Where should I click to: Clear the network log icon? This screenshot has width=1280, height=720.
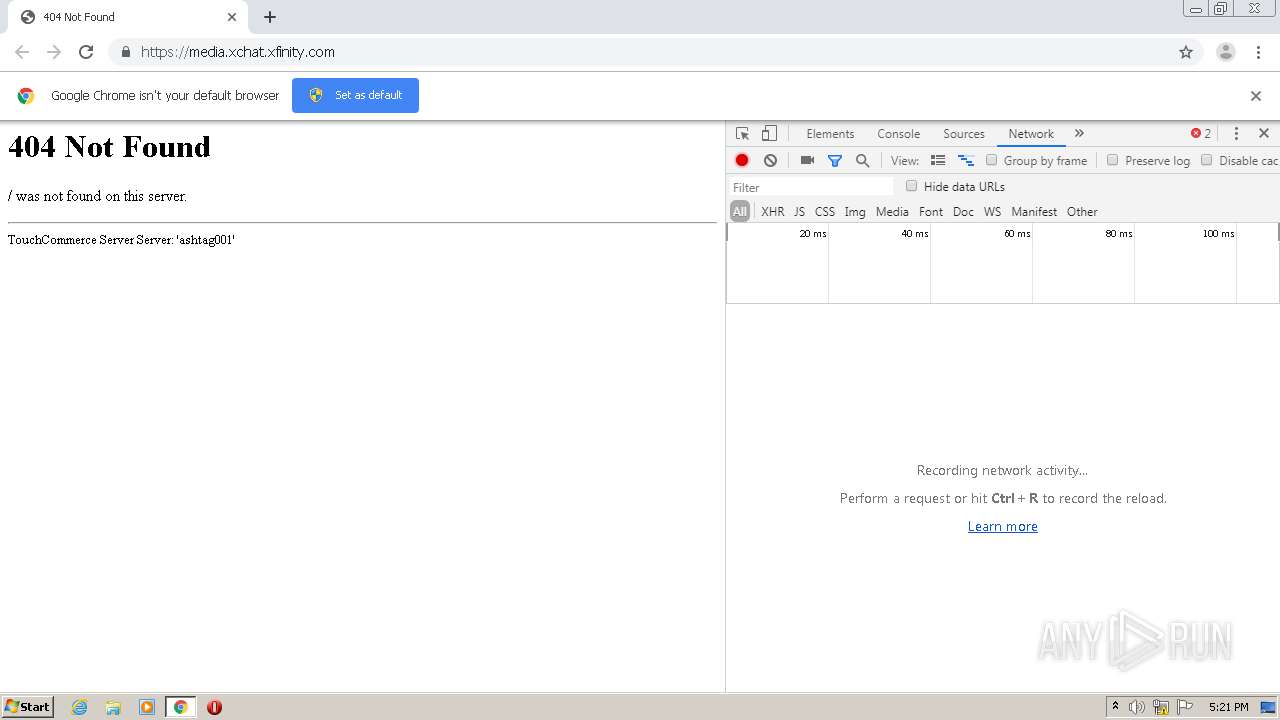(x=770, y=160)
